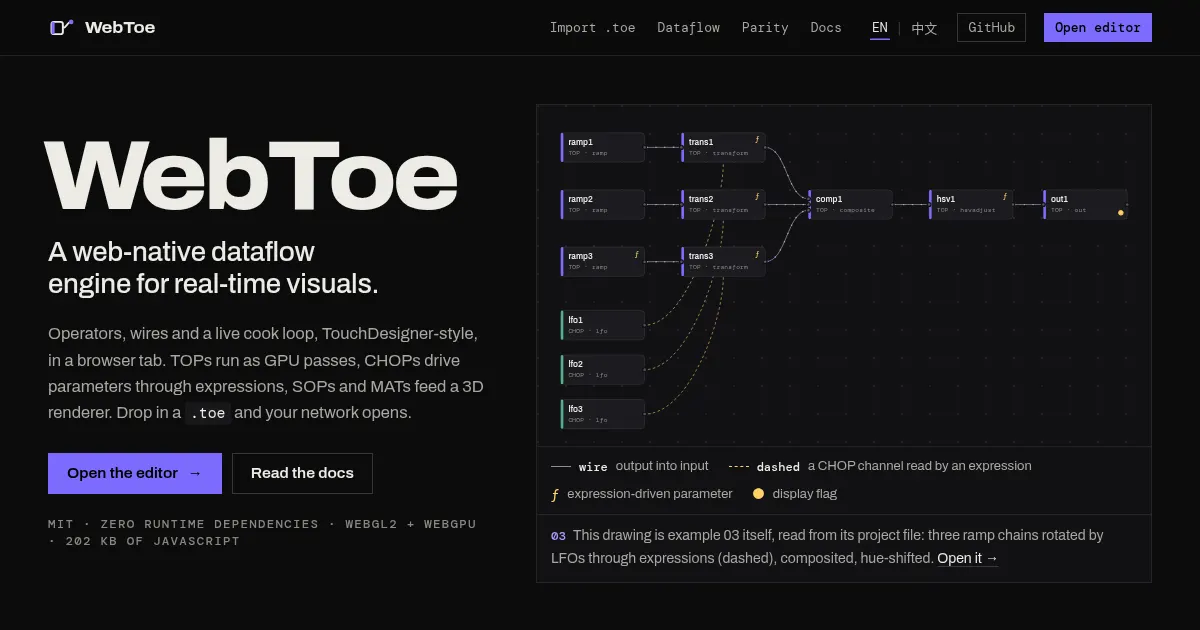Screen dimensions: 1200x630
Task: Click the expression icon on the trans3 node
Action: point(756,254)
